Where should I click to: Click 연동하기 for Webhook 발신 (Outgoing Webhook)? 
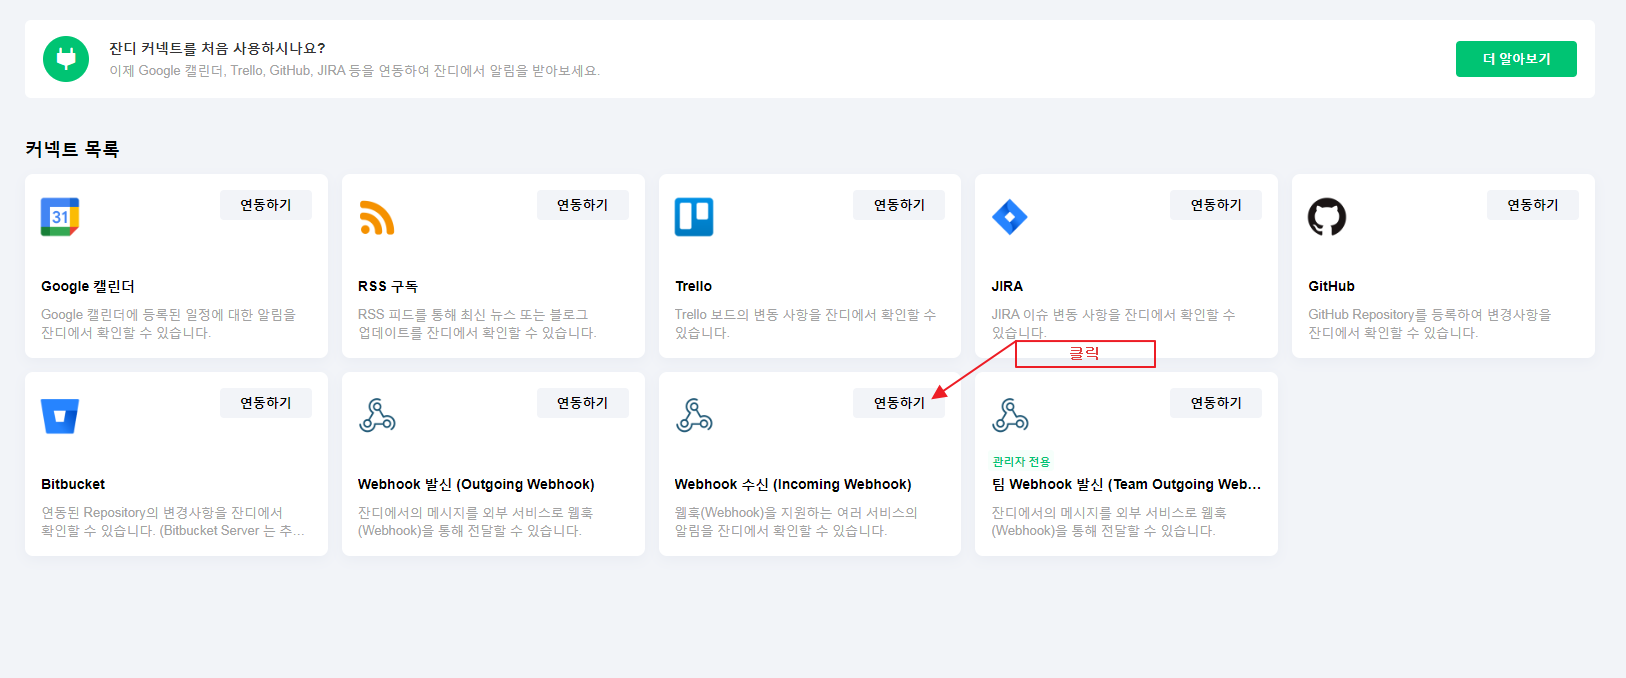[583, 403]
